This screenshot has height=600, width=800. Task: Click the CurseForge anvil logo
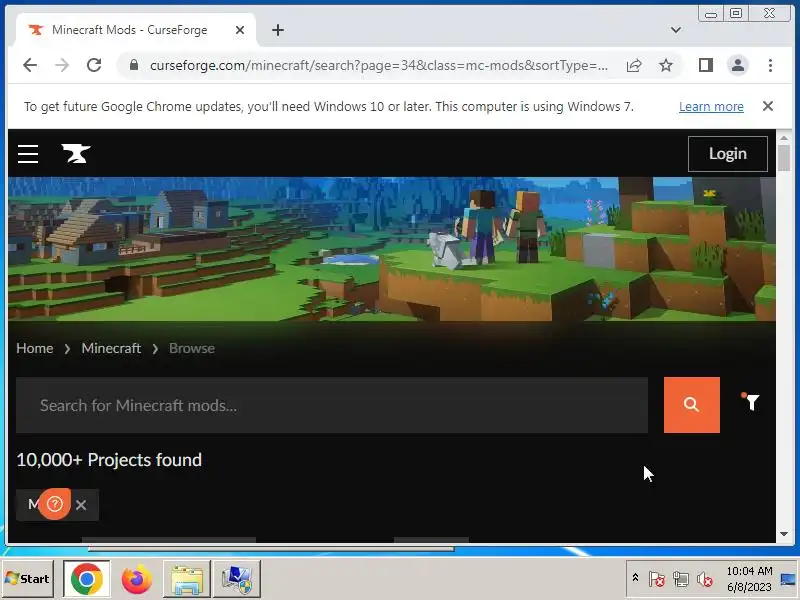pyautogui.click(x=76, y=154)
